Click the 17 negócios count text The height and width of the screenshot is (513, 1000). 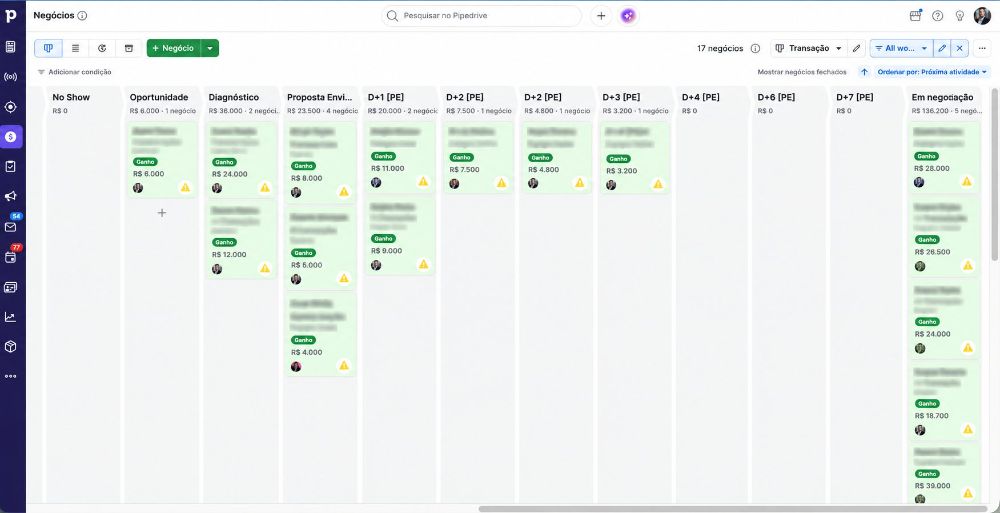[x=720, y=48]
